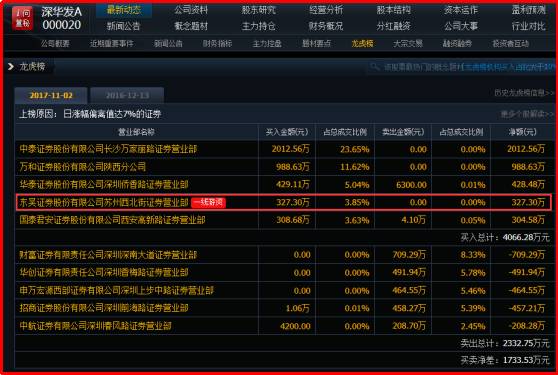Switch to the 2016-12-13 date tab
Viewport: 558px width, 375px height.
127,95
